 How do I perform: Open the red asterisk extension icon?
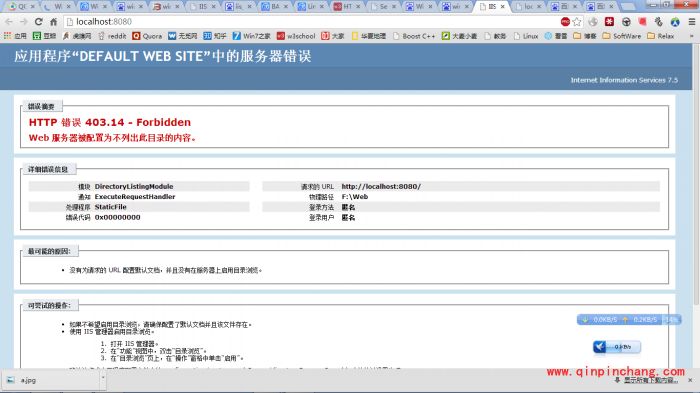(609, 21)
